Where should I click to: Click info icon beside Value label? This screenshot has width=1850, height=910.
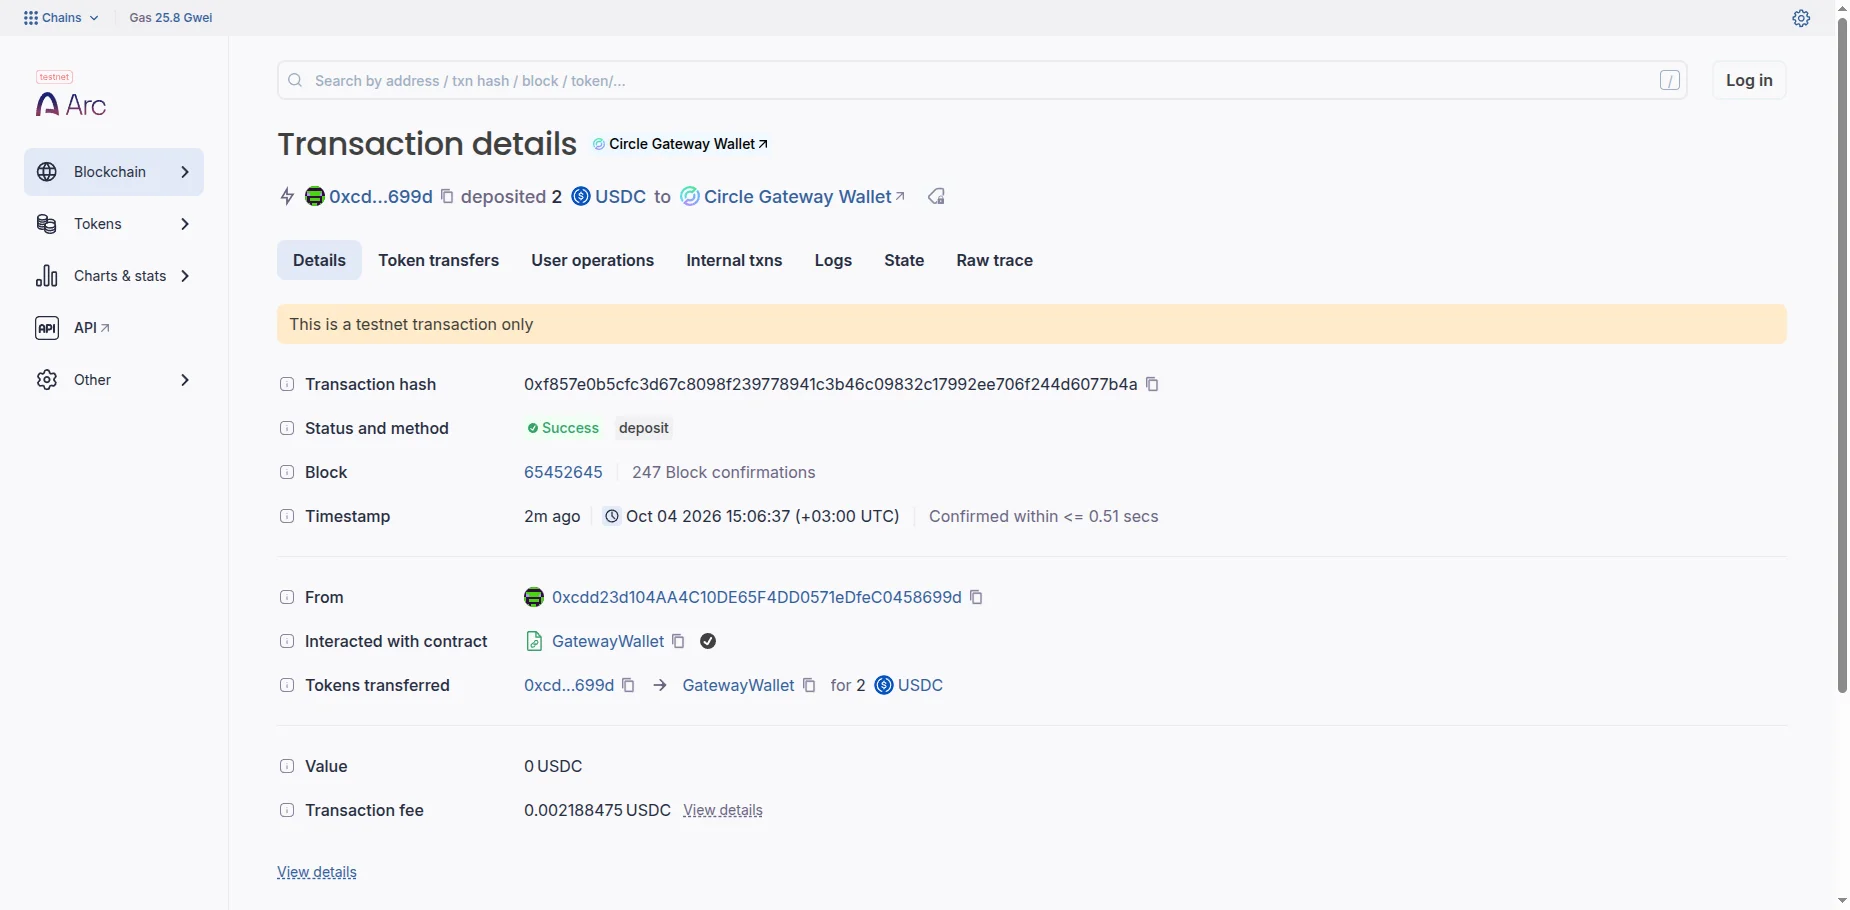click(x=287, y=766)
